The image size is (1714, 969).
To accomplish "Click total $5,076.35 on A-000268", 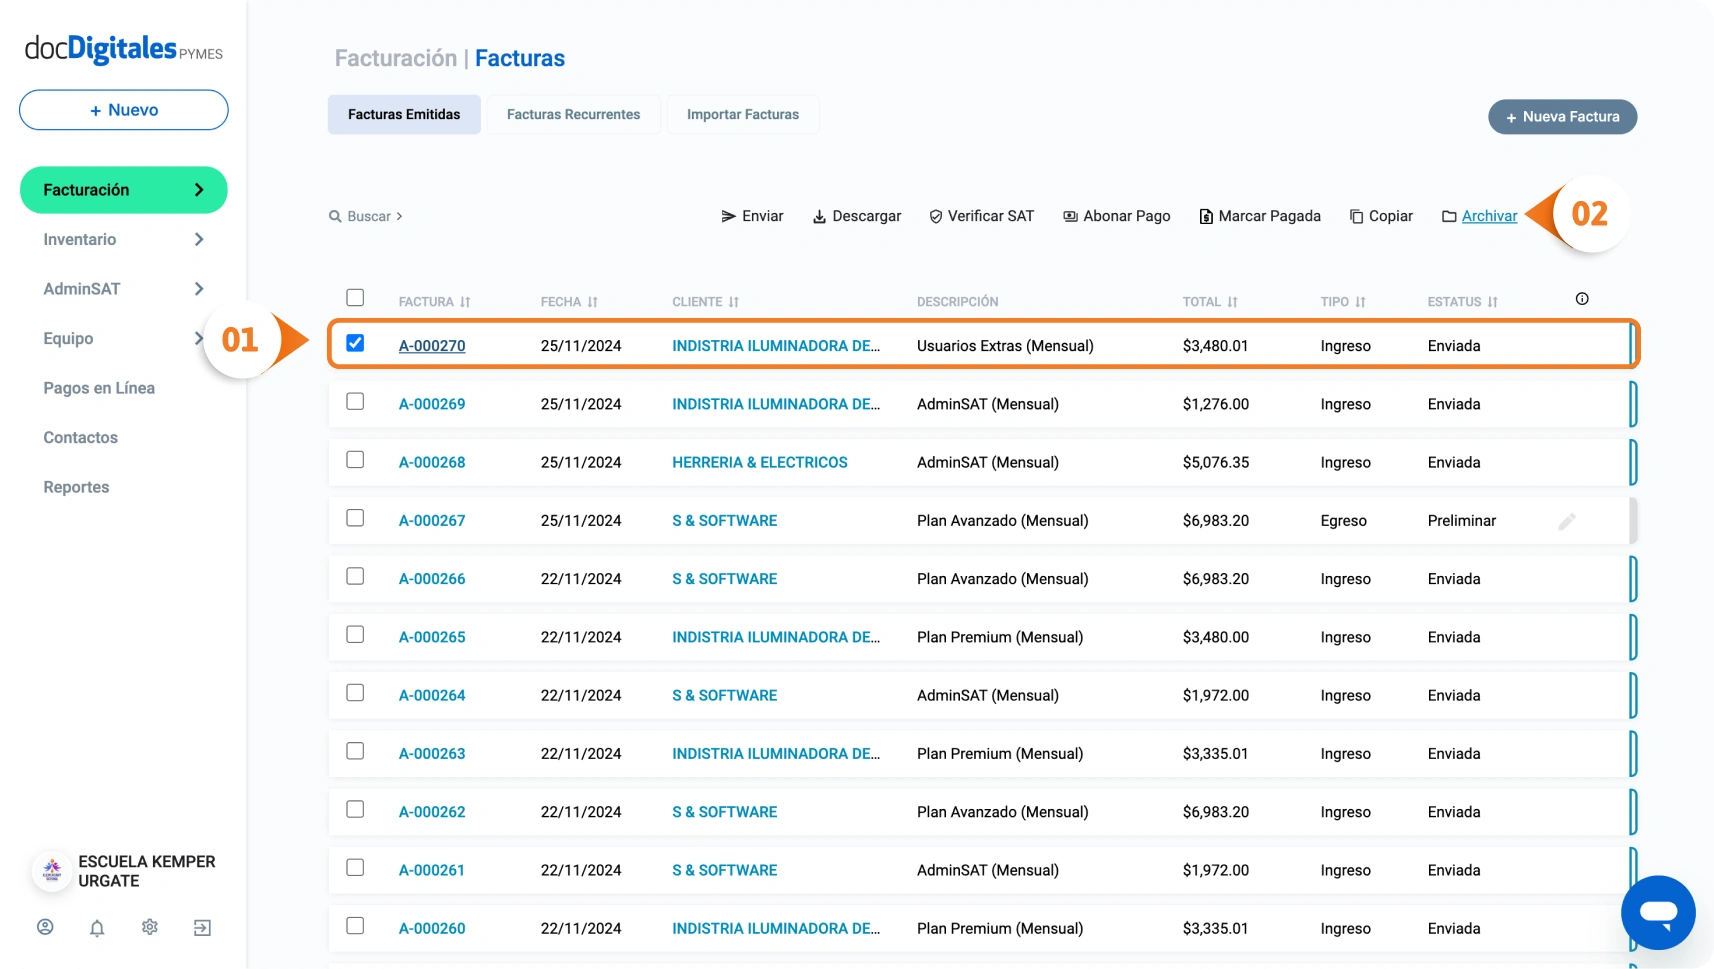I will (x=1216, y=463).
